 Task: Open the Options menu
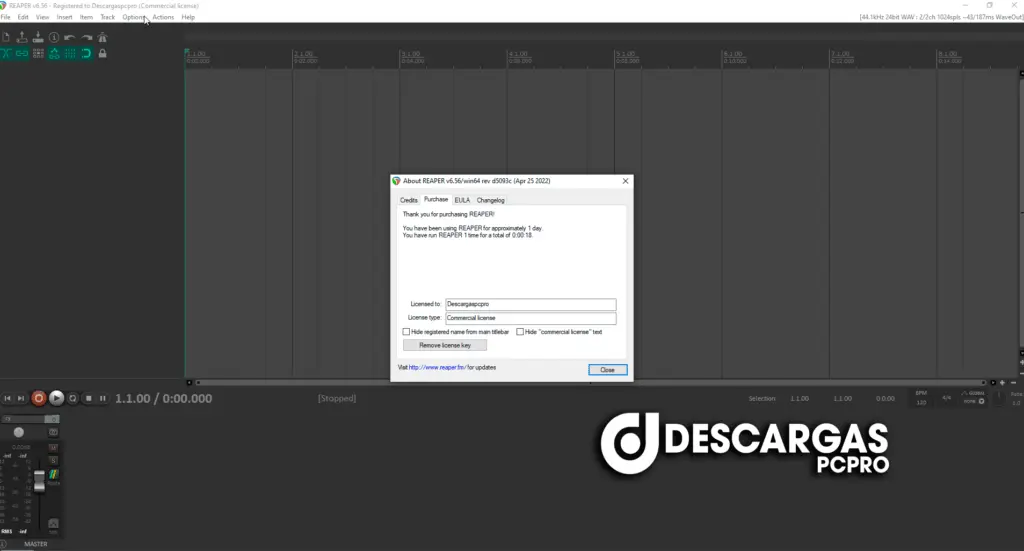(x=134, y=17)
